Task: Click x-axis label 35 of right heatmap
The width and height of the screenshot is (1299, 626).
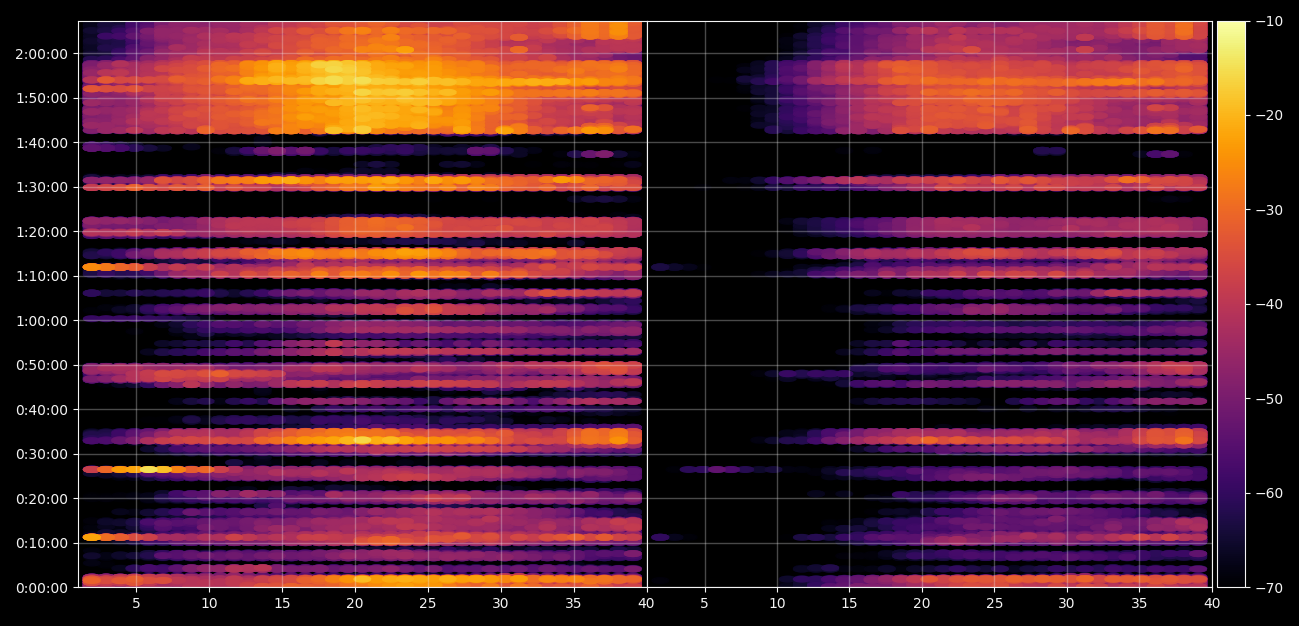Action: 1139,604
